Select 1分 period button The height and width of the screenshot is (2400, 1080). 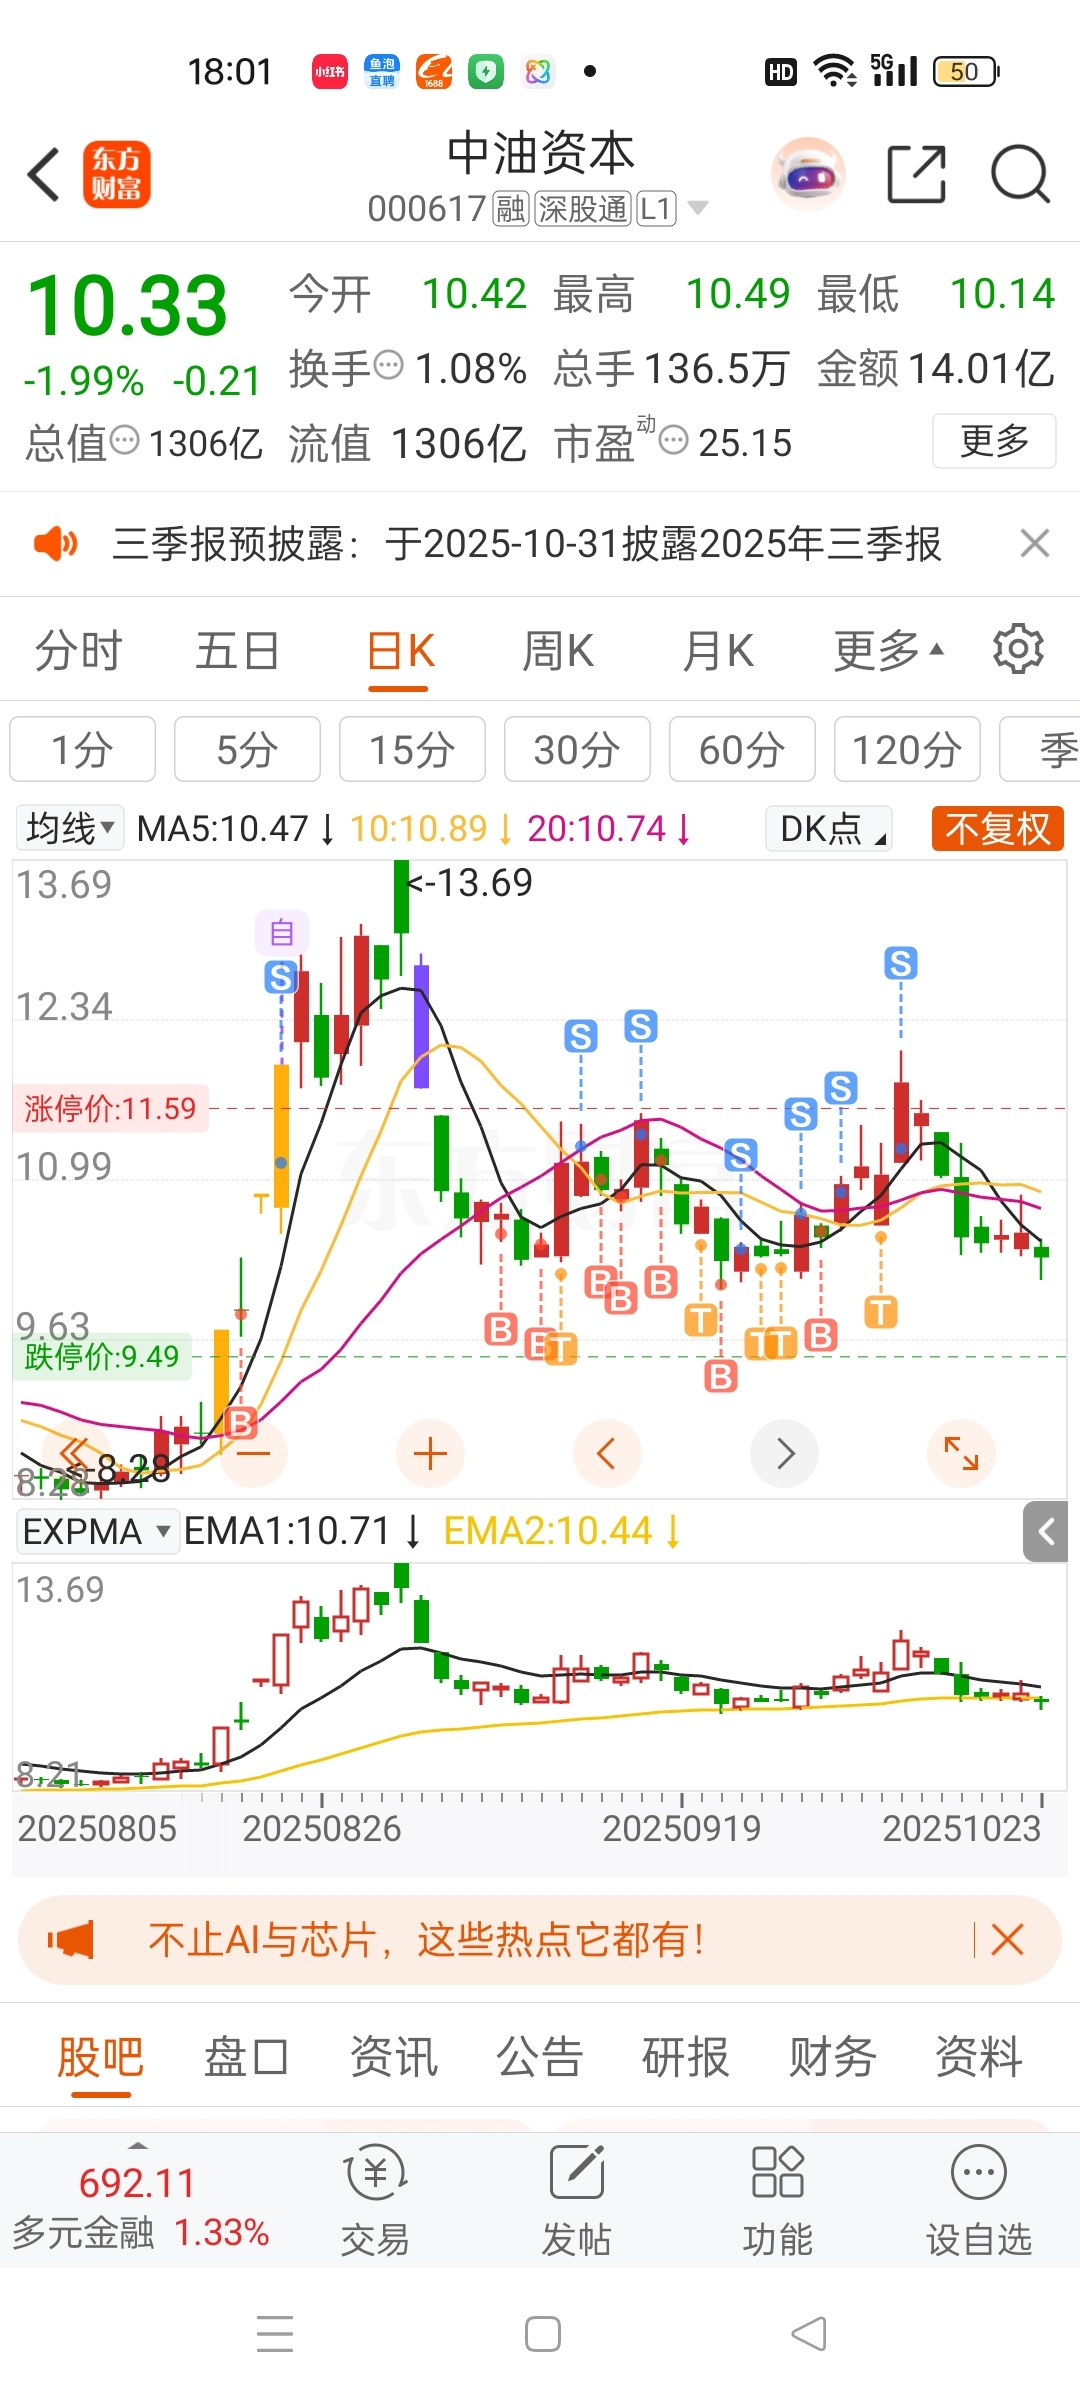pos(82,749)
